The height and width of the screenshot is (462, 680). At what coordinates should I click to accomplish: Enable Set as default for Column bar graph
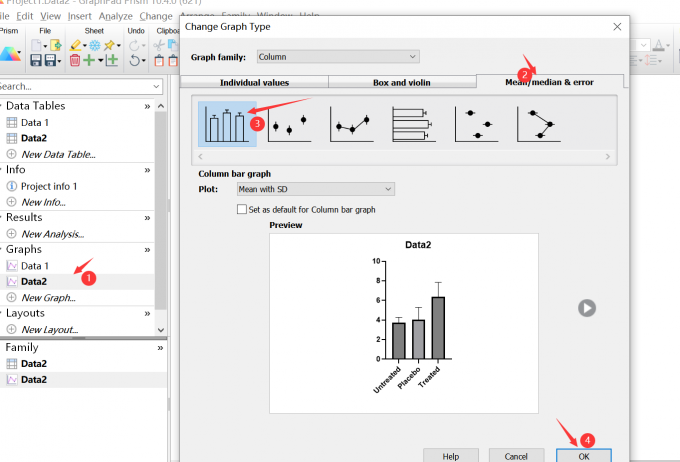click(x=242, y=210)
